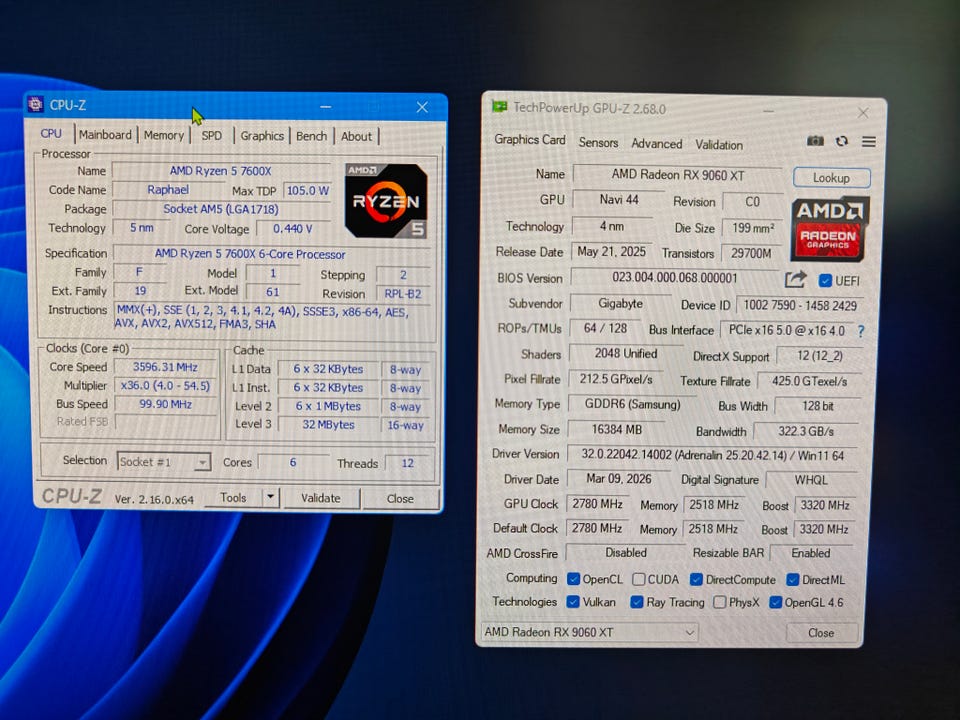Image resolution: width=960 pixels, height=720 pixels.
Task: Toggle the Ray Tracing checkbox
Action: [x=637, y=602]
